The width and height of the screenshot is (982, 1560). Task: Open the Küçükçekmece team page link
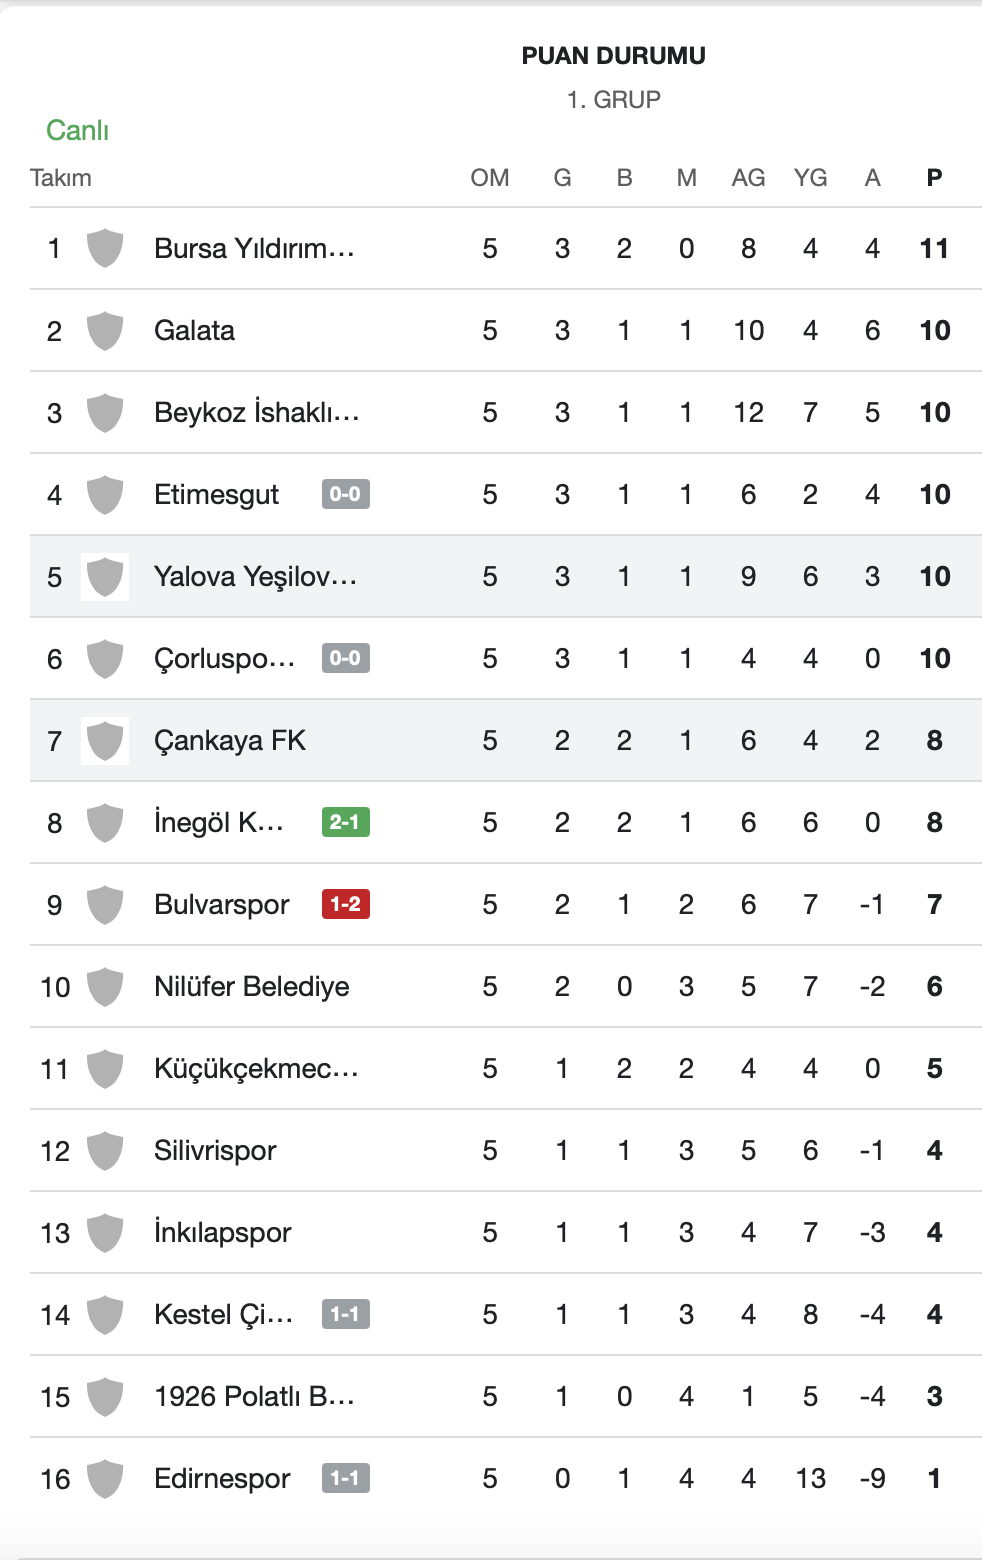tap(256, 1068)
